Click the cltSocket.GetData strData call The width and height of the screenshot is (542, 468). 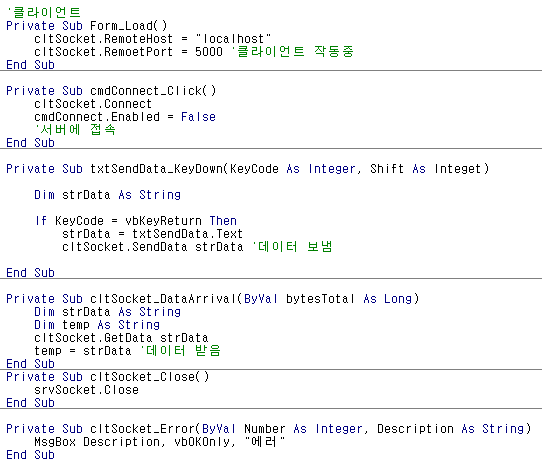(121, 338)
